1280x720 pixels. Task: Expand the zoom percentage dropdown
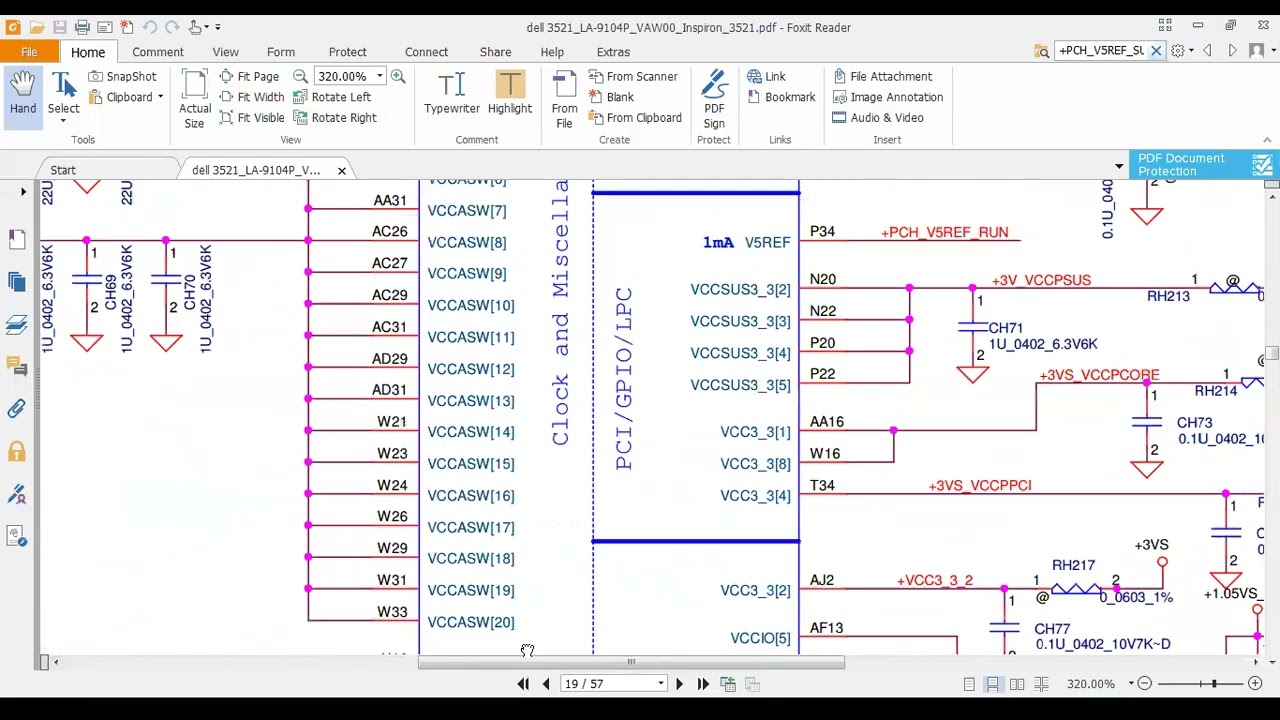[x=379, y=76]
